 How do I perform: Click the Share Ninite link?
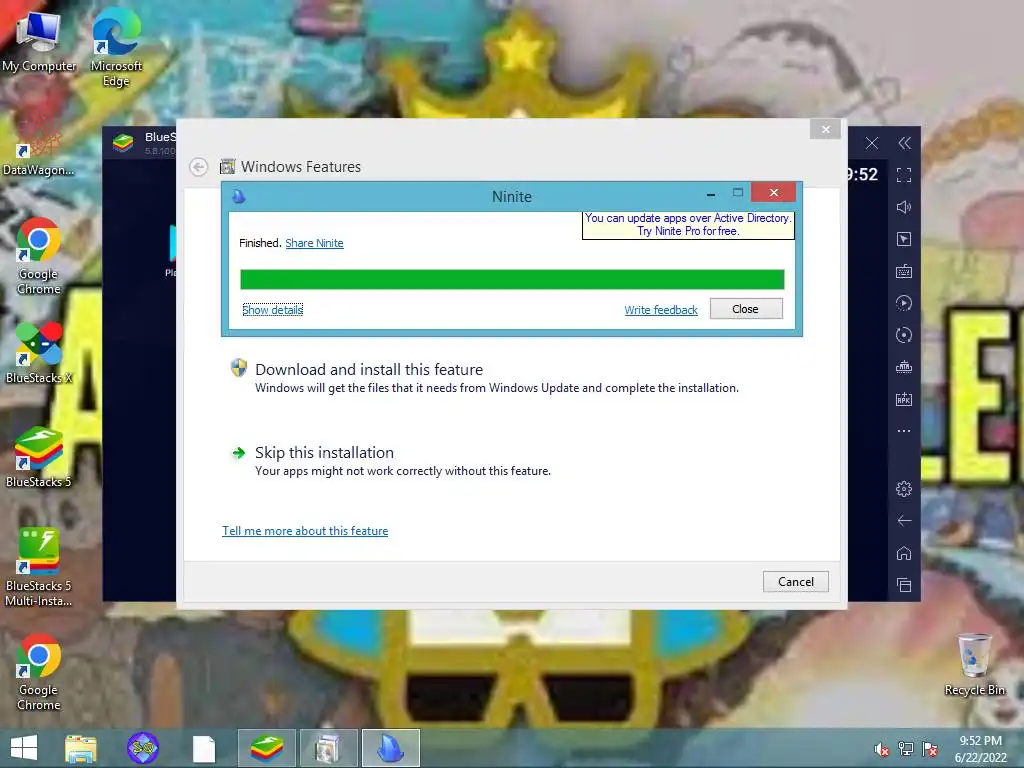point(314,243)
